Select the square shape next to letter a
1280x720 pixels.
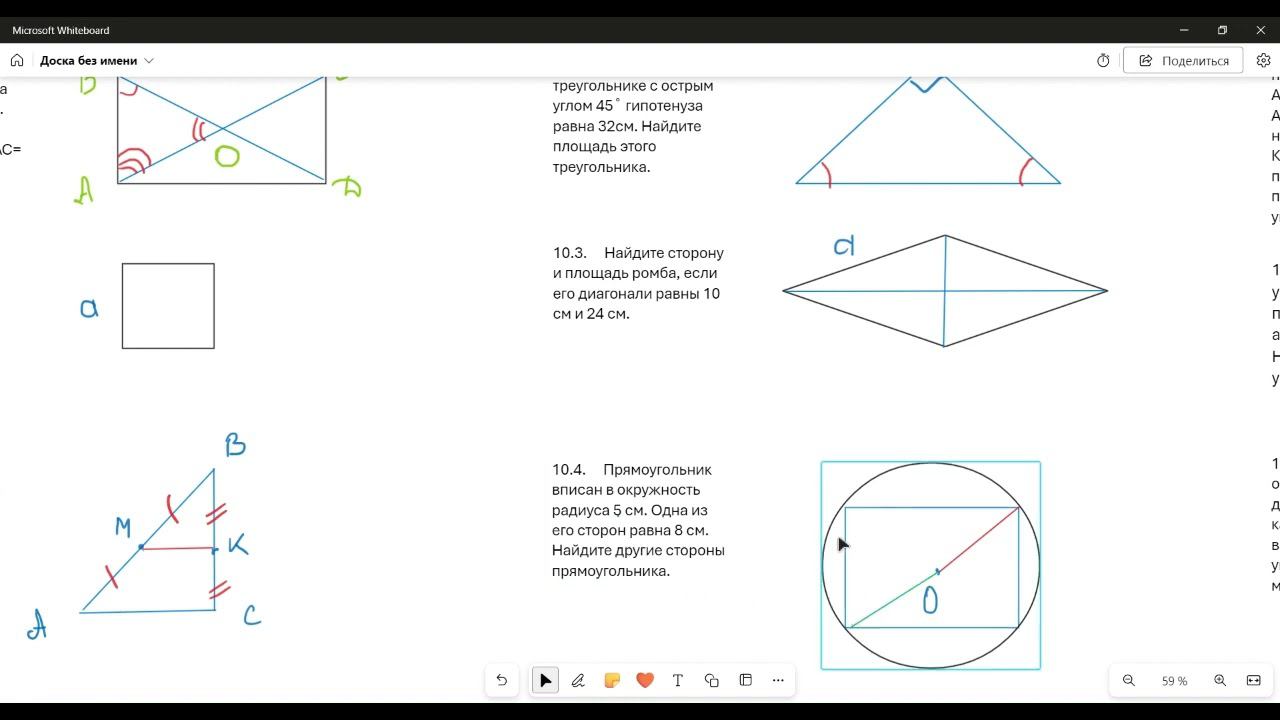click(x=168, y=306)
